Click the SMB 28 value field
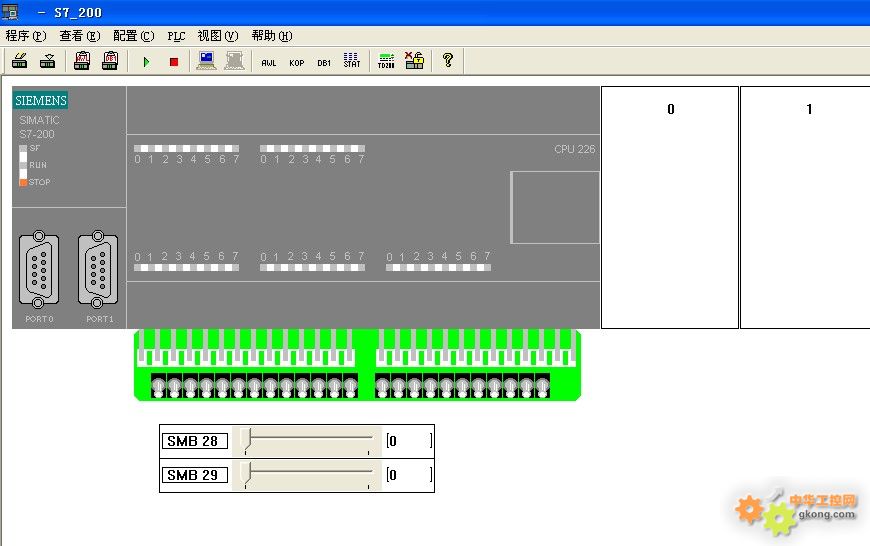870x546 pixels. [409, 441]
